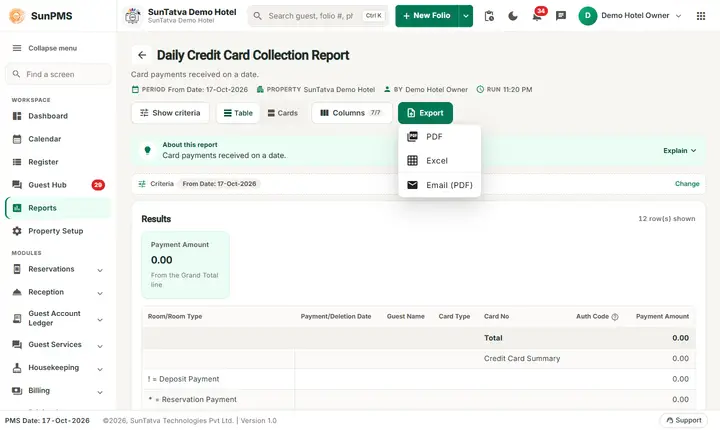720x430 pixels.
Task: Click the Billing module icon
Action: 17,390
